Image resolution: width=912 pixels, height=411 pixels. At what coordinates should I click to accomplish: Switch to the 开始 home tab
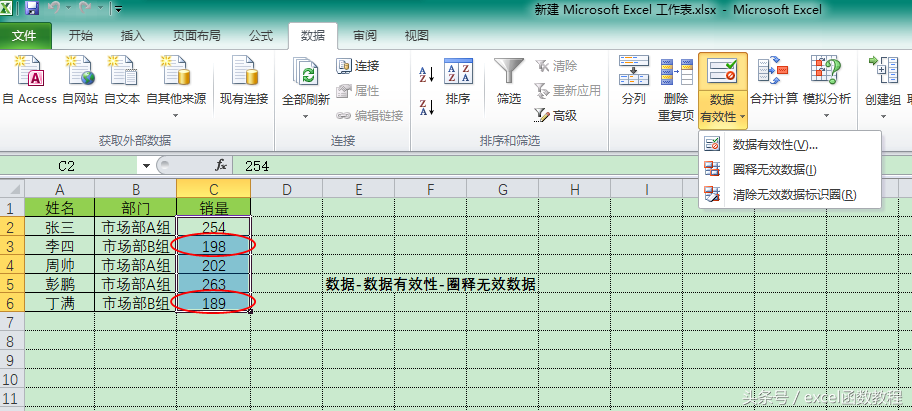pos(80,36)
